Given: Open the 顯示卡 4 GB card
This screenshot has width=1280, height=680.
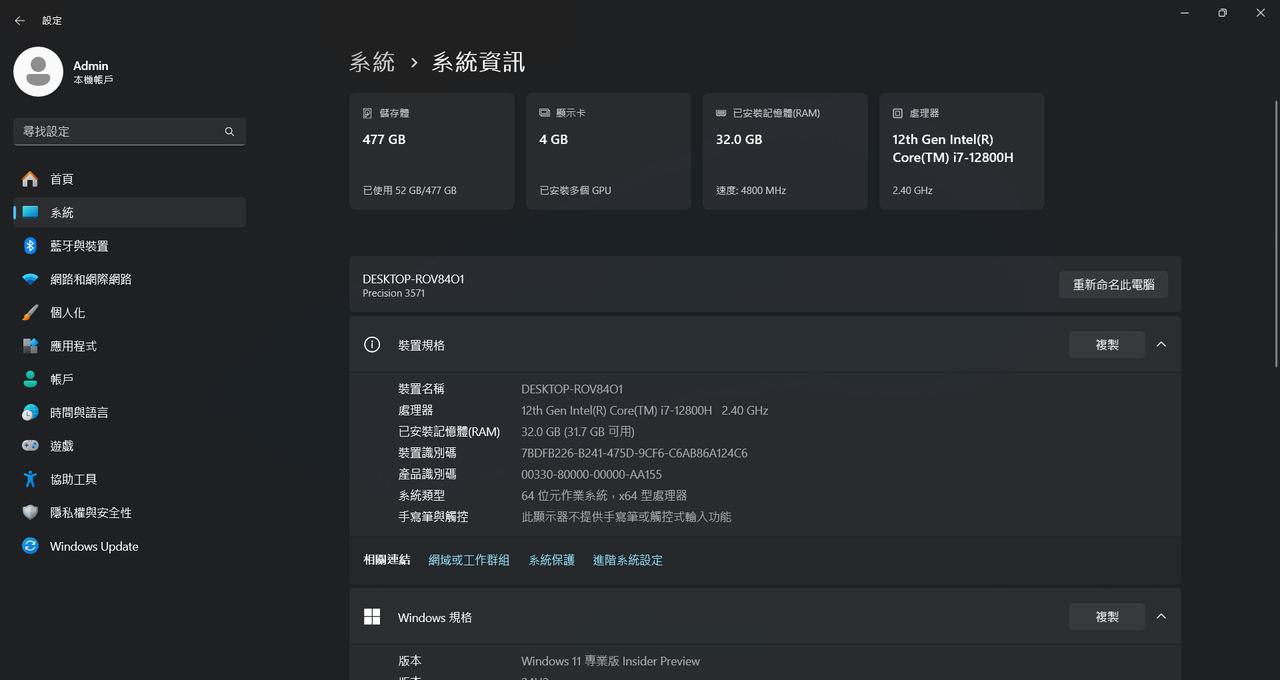Looking at the screenshot, I should [608, 151].
